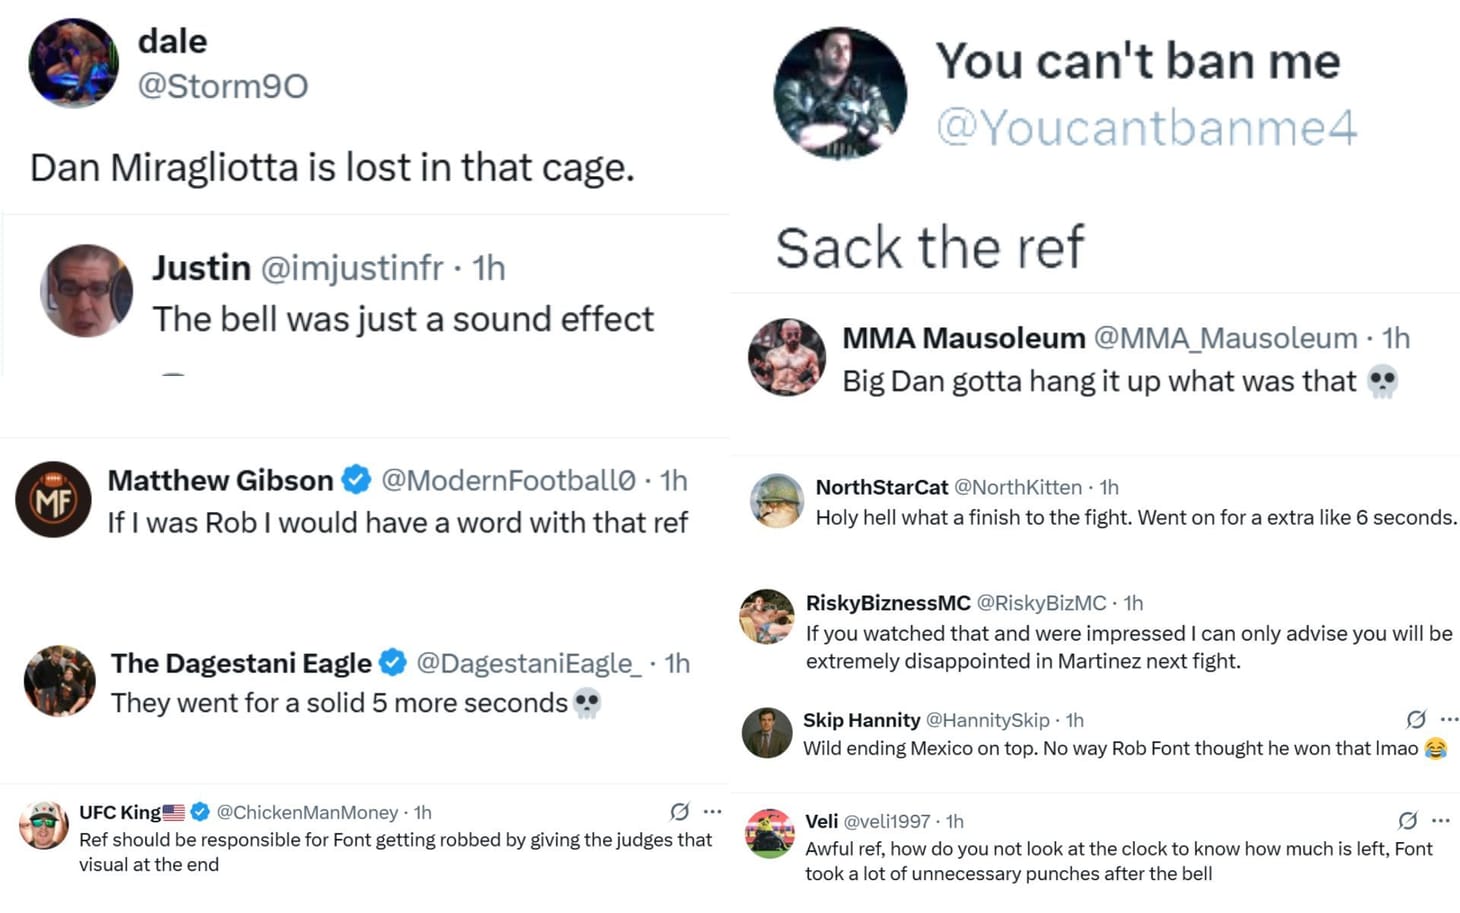Open the more options menu on Skip Hannity's tweet
The image size is (1460, 913).
tap(1451, 719)
